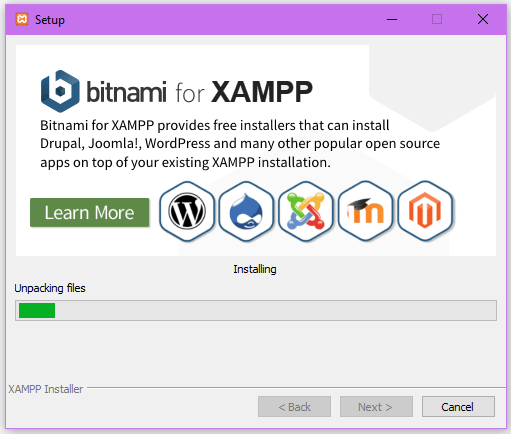Image resolution: width=511 pixels, height=434 pixels.
Task: Click the Moodle graduation cap icon
Action: point(365,211)
